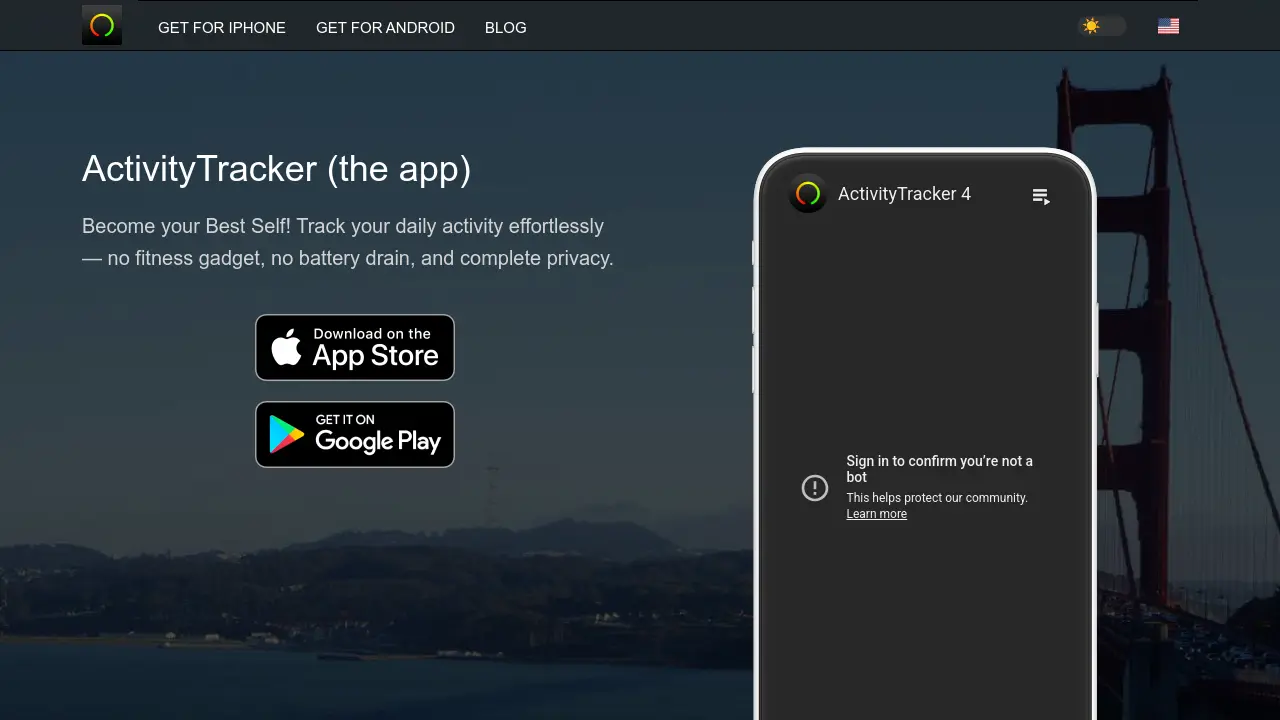1280x720 pixels.
Task: Click the 'This helps protect our community.' text
Action: click(x=937, y=498)
